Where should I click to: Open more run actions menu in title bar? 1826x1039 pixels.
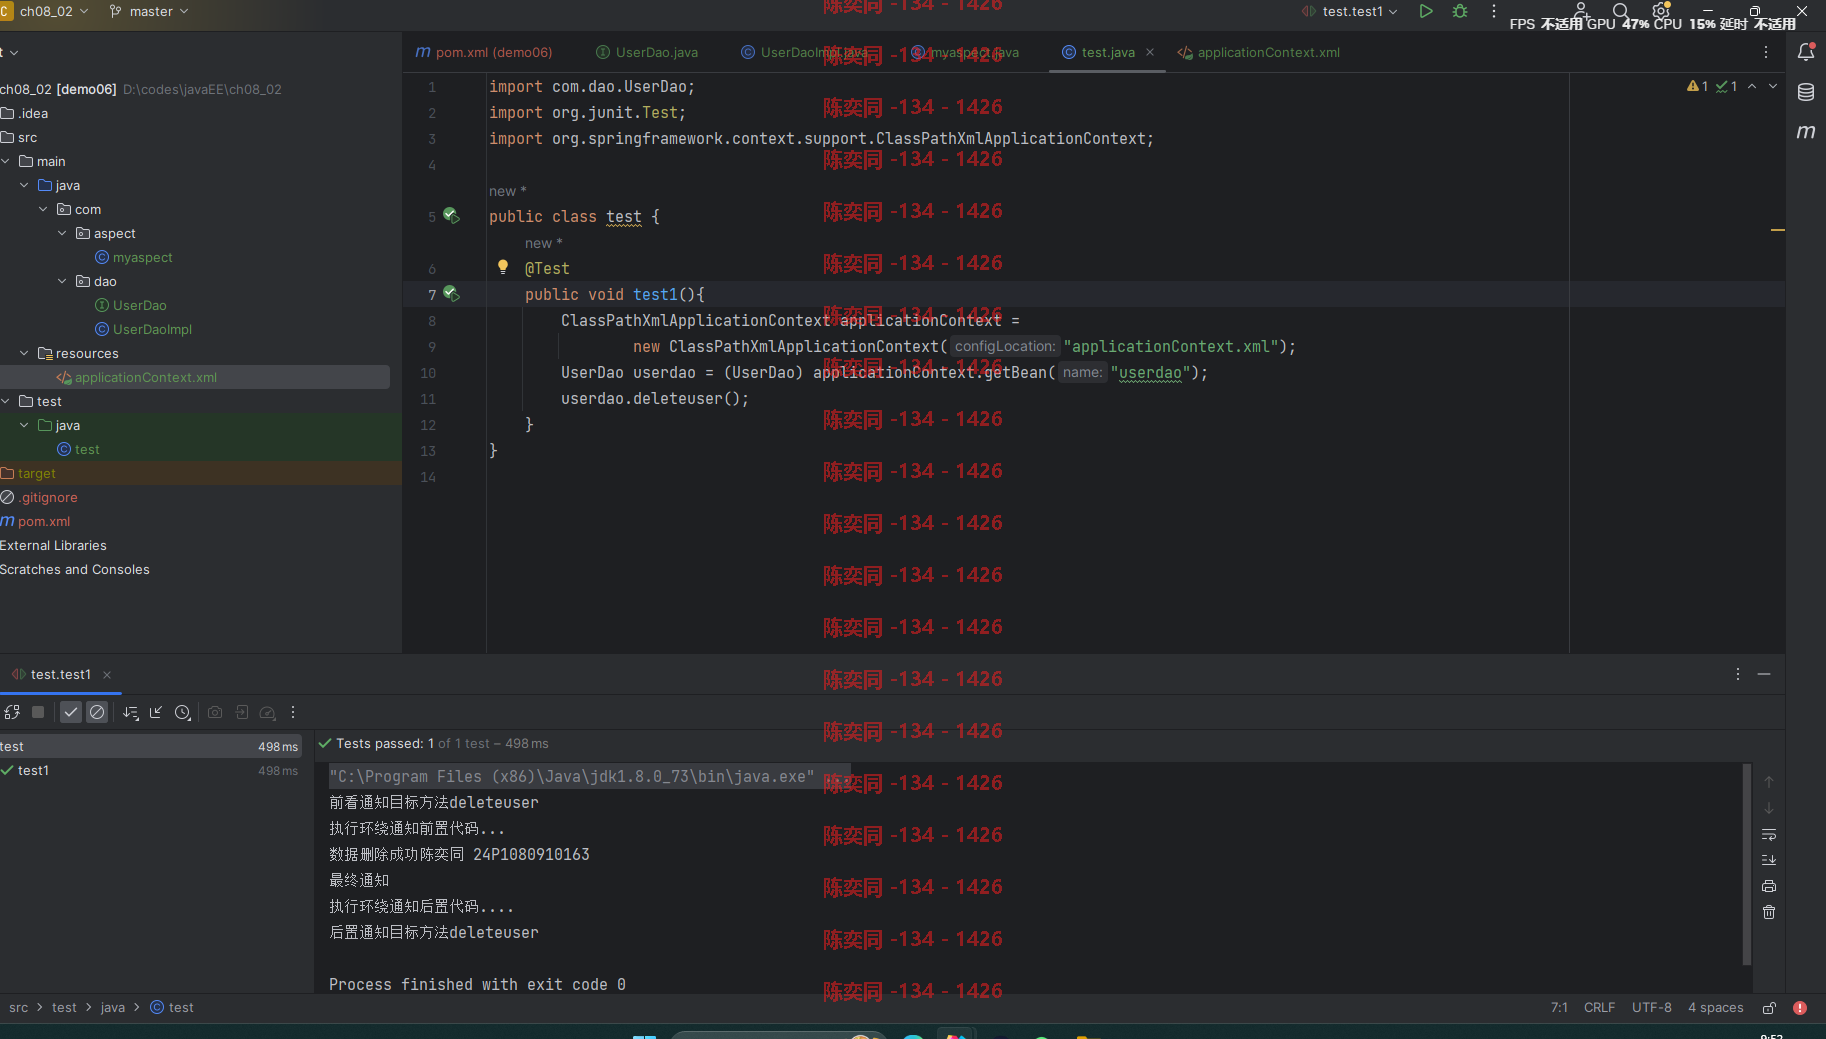click(1494, 11)
